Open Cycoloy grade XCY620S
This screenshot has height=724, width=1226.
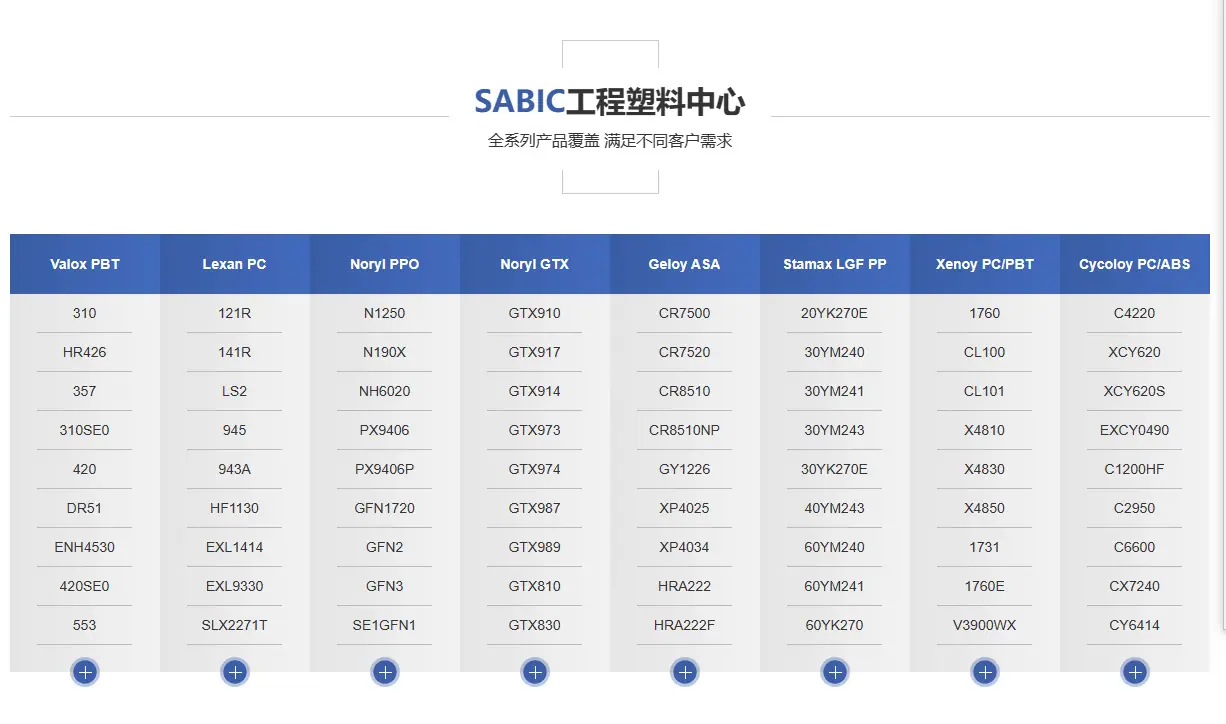pos(1135,391)
